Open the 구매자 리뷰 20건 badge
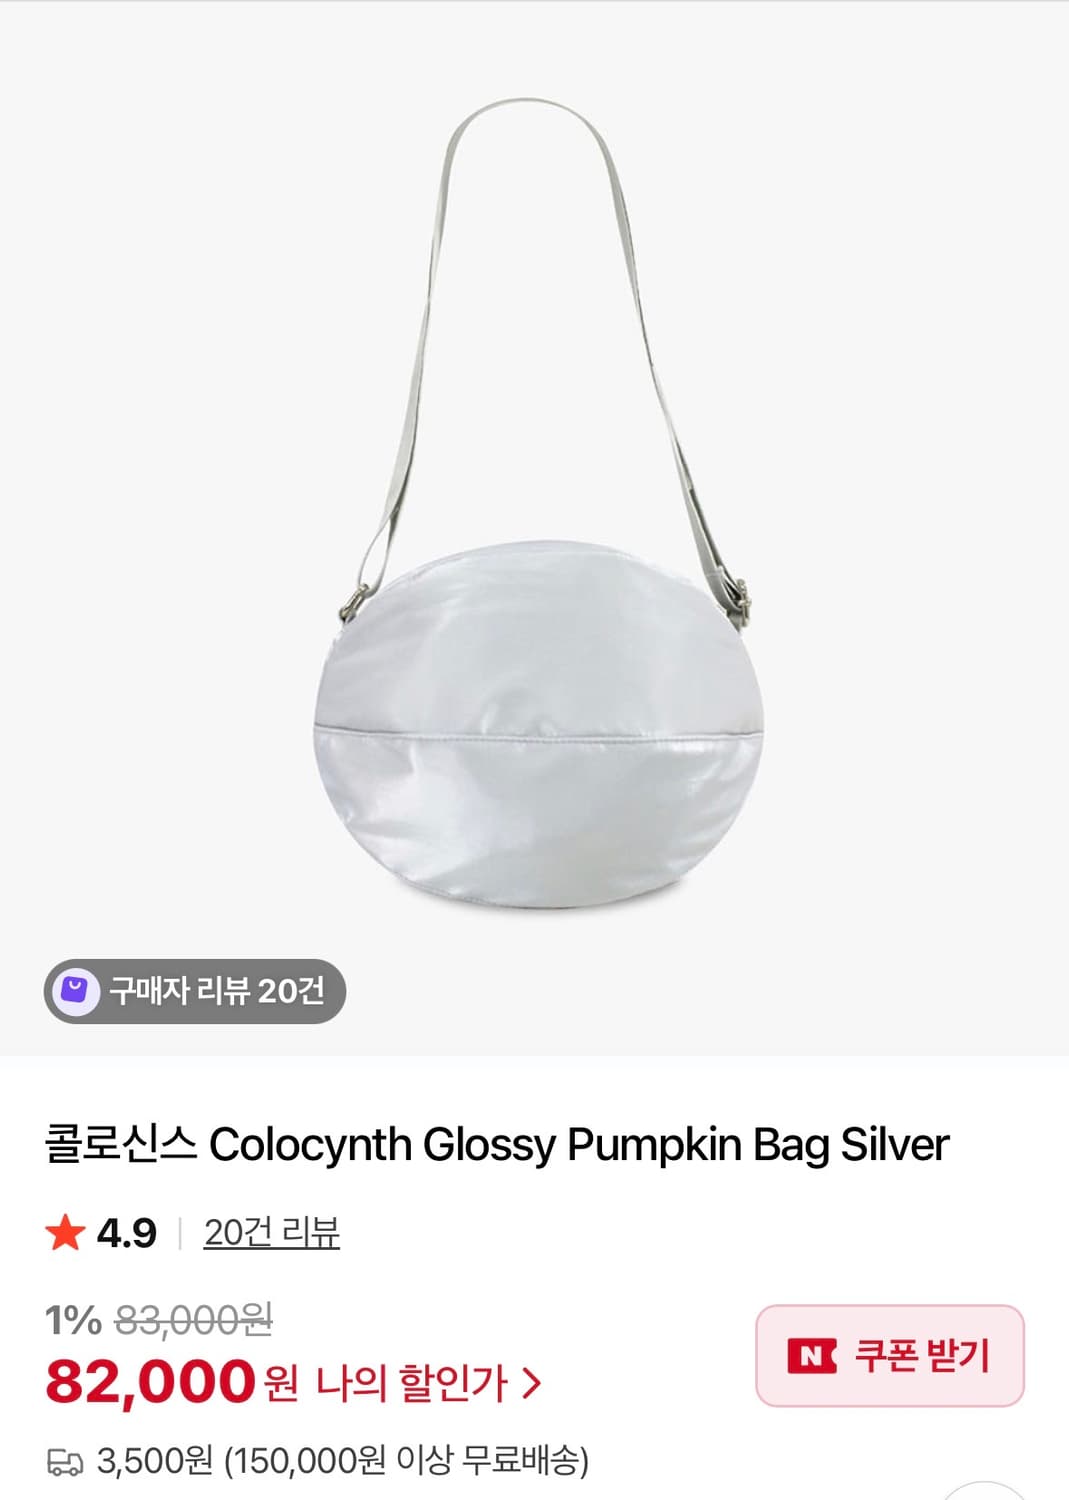This screenshot has width=1069, height=1500. tap(195, 991)
